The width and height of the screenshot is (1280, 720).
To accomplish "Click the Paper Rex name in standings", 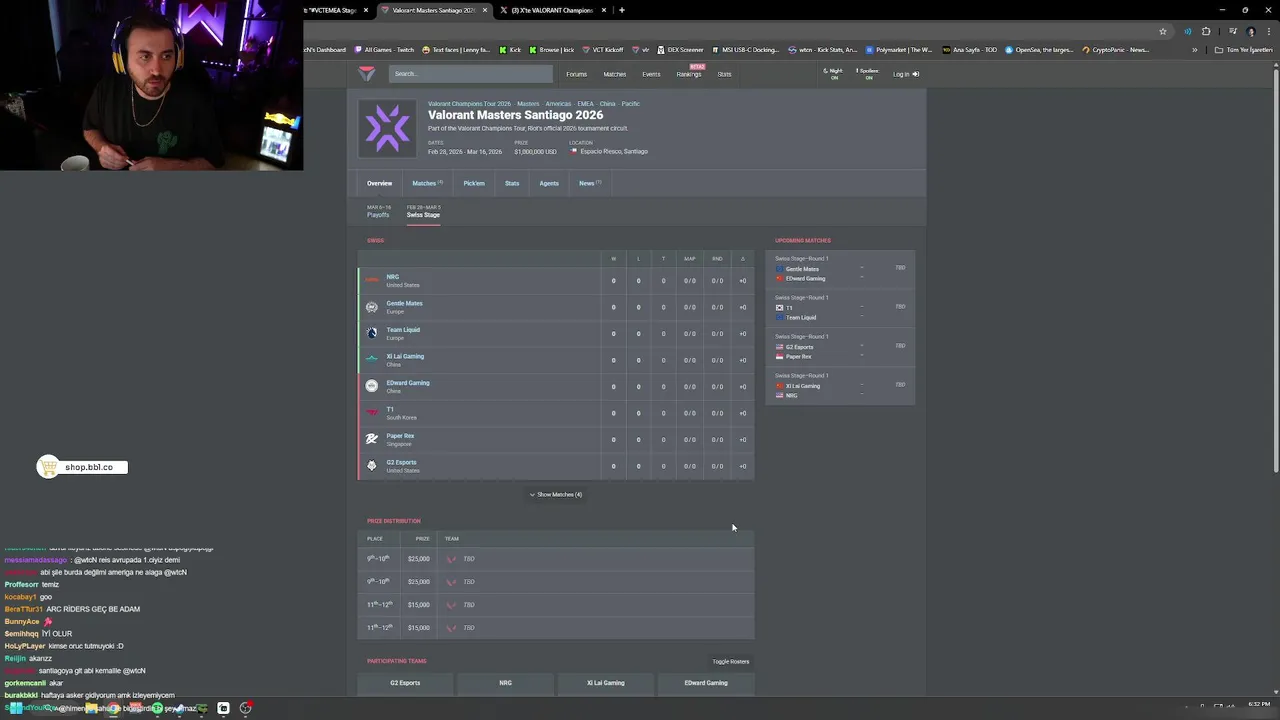I will pos(400,436).
